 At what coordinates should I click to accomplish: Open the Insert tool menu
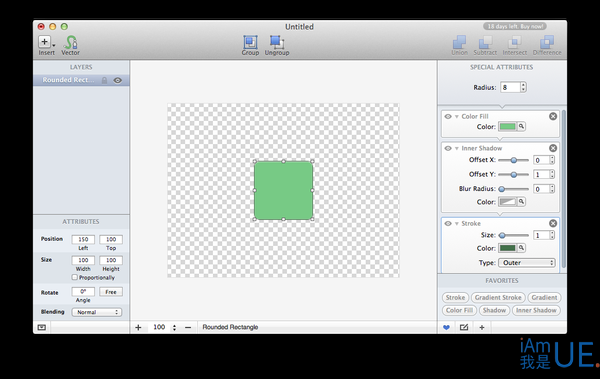(x=46, y=45)
